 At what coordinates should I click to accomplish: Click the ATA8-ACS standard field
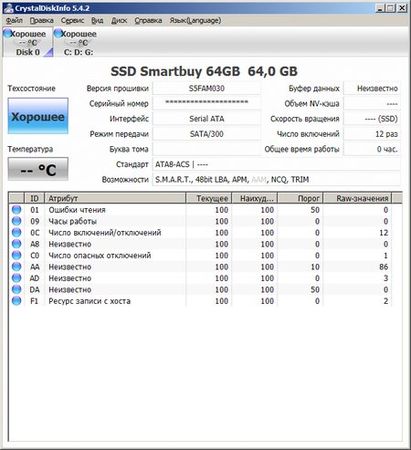pyautogui.click(x=276, y=164)
